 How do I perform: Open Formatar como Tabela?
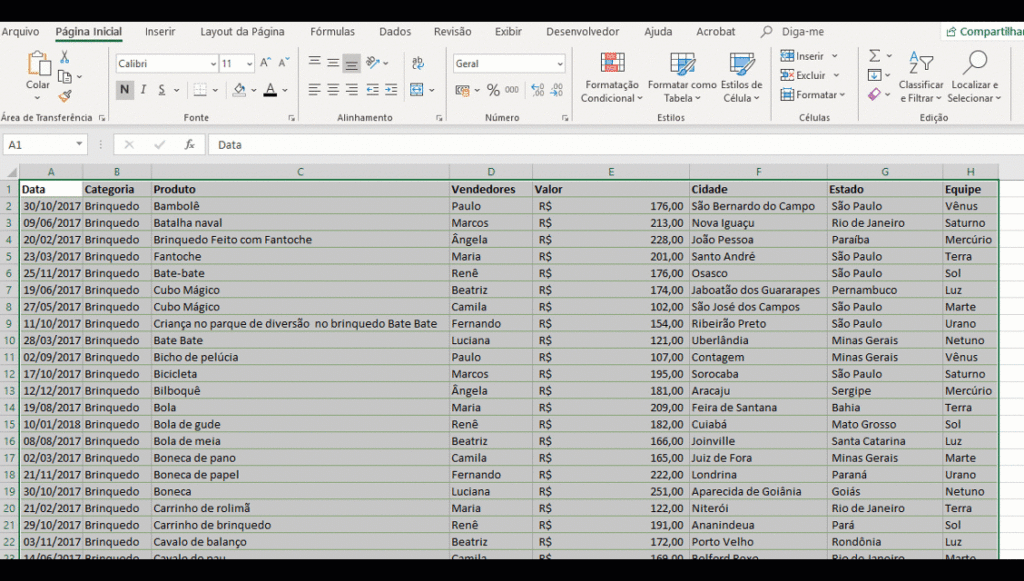coord(682,78)
